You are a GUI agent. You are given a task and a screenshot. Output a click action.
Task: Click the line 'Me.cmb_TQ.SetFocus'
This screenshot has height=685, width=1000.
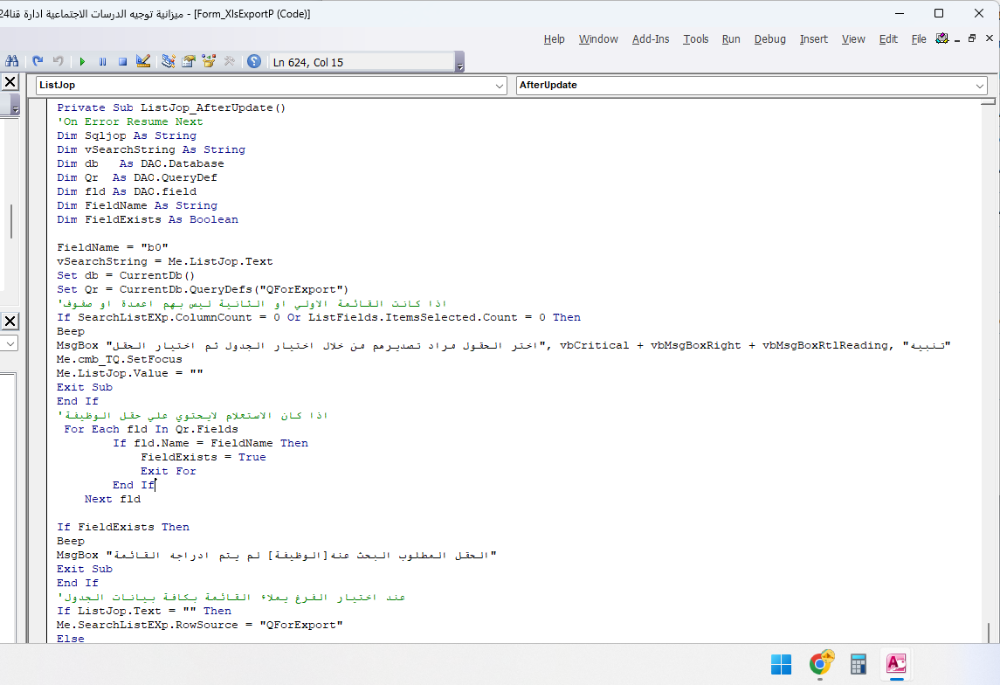click(119, 359)
